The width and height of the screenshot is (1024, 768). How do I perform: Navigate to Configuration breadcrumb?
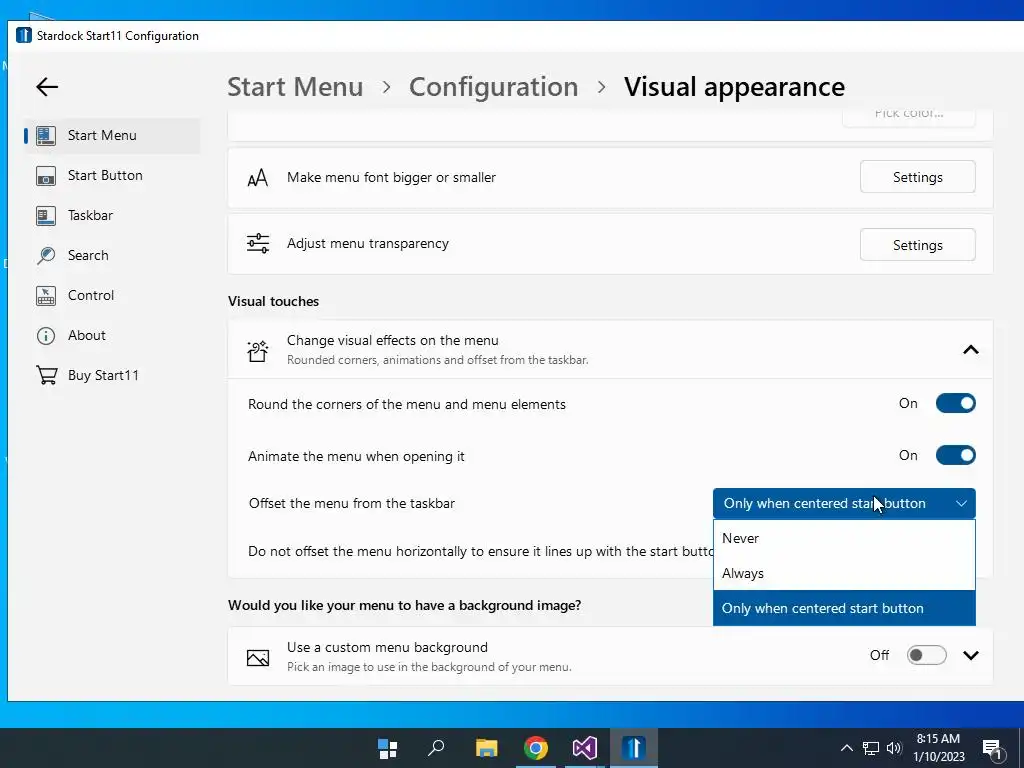494,87
